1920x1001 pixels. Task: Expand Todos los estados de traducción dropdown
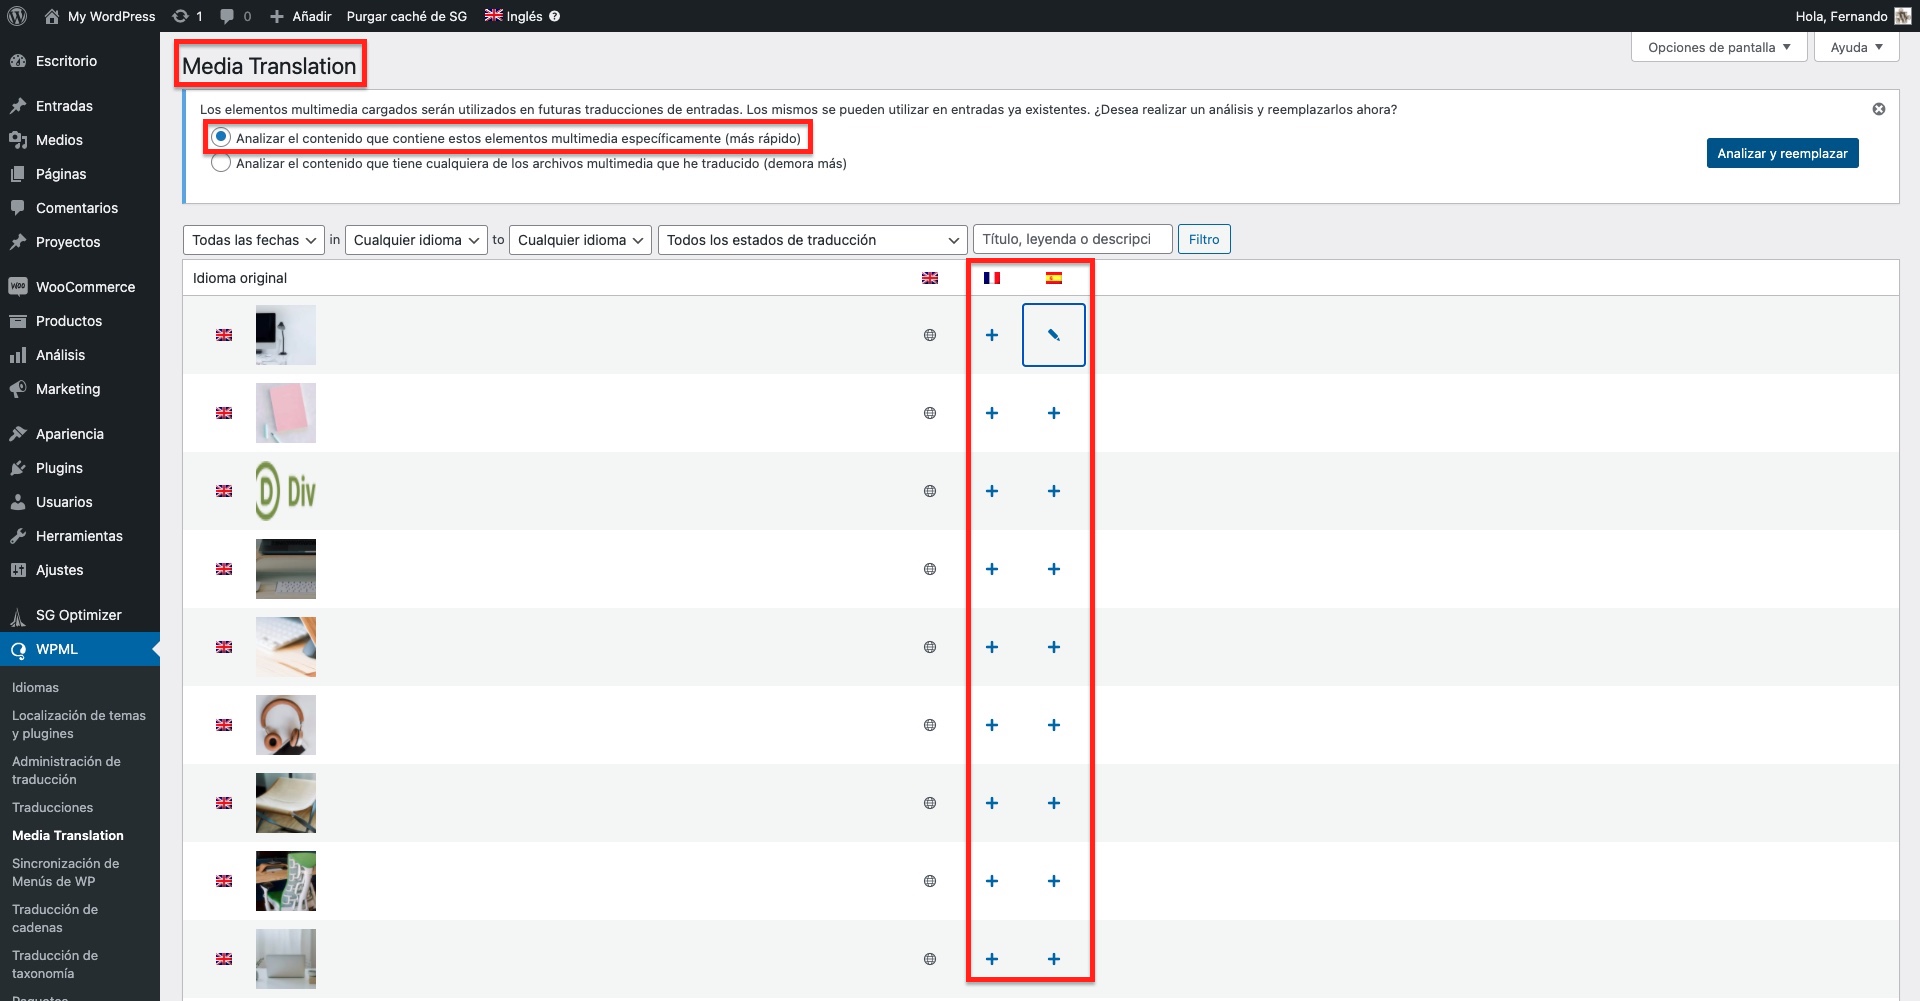pos(812,240)
